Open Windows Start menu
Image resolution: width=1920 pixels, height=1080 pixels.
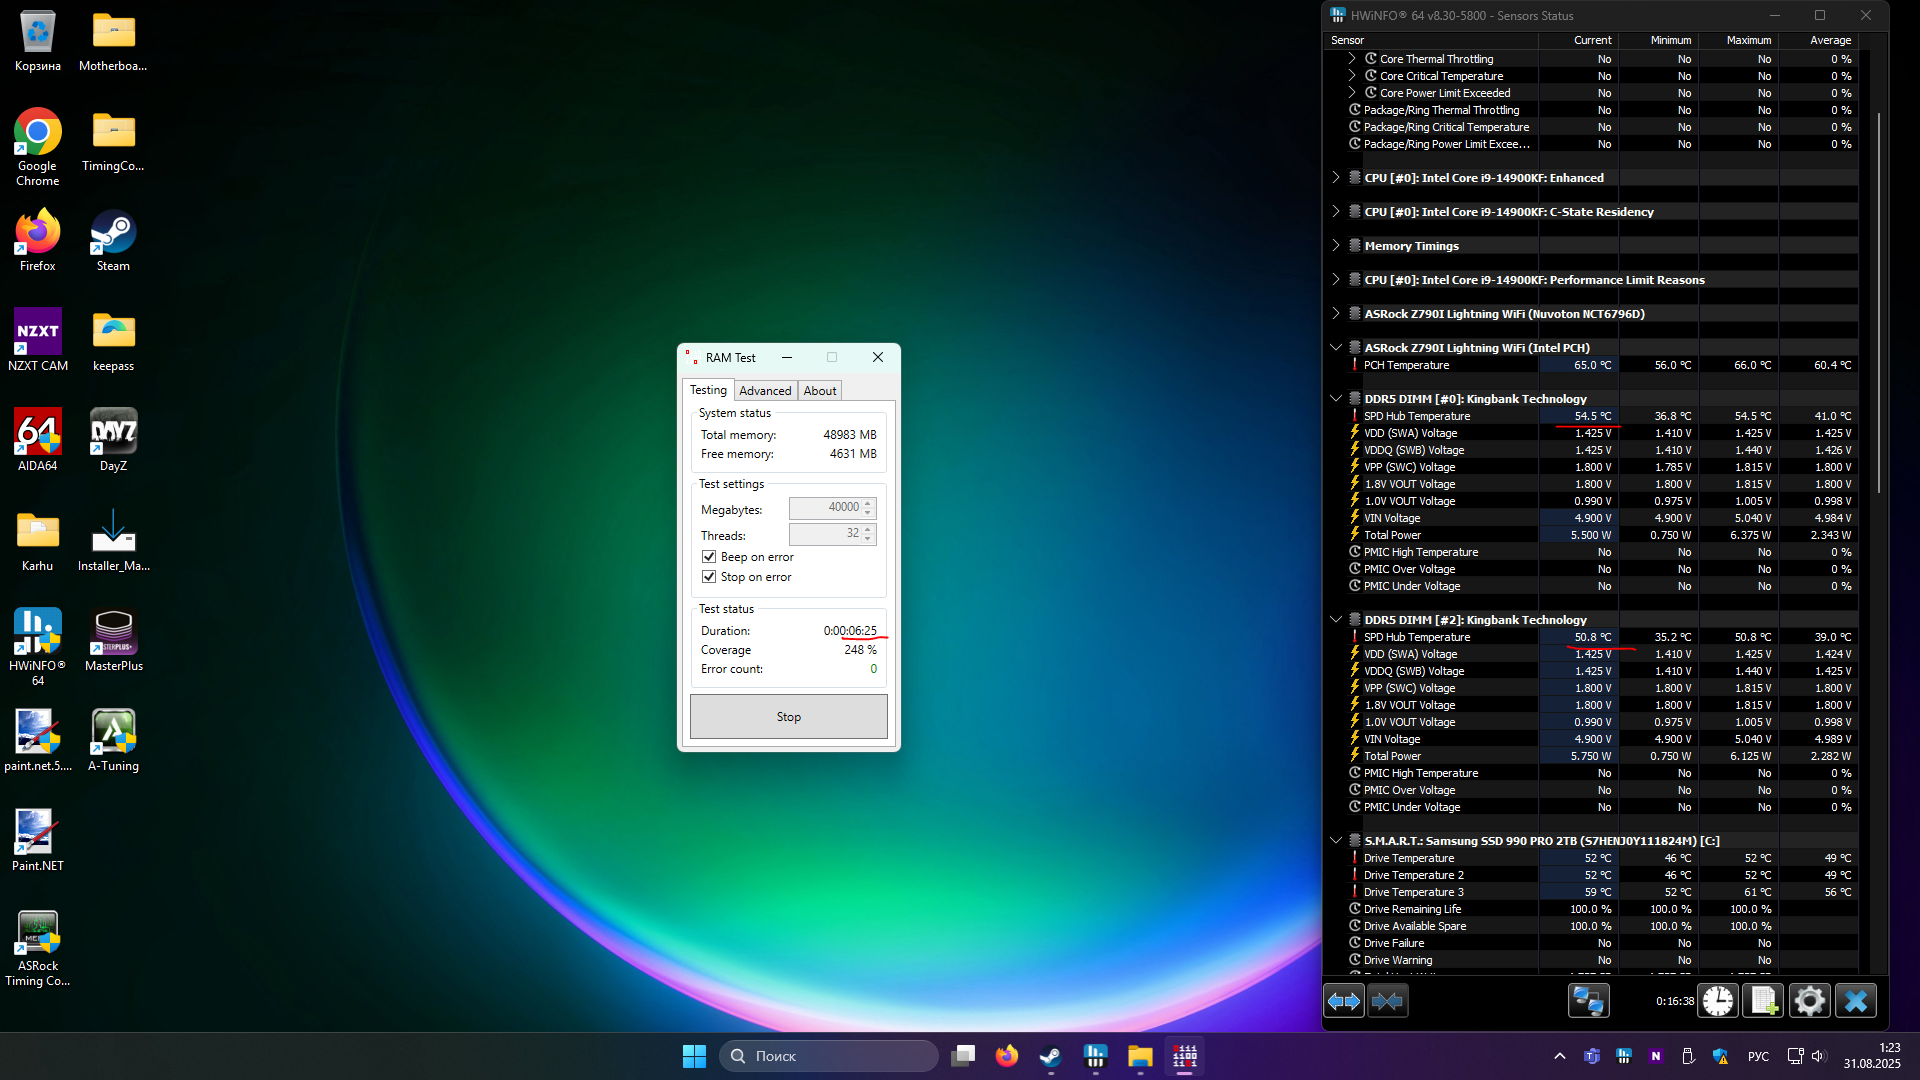click(694, 1056)
